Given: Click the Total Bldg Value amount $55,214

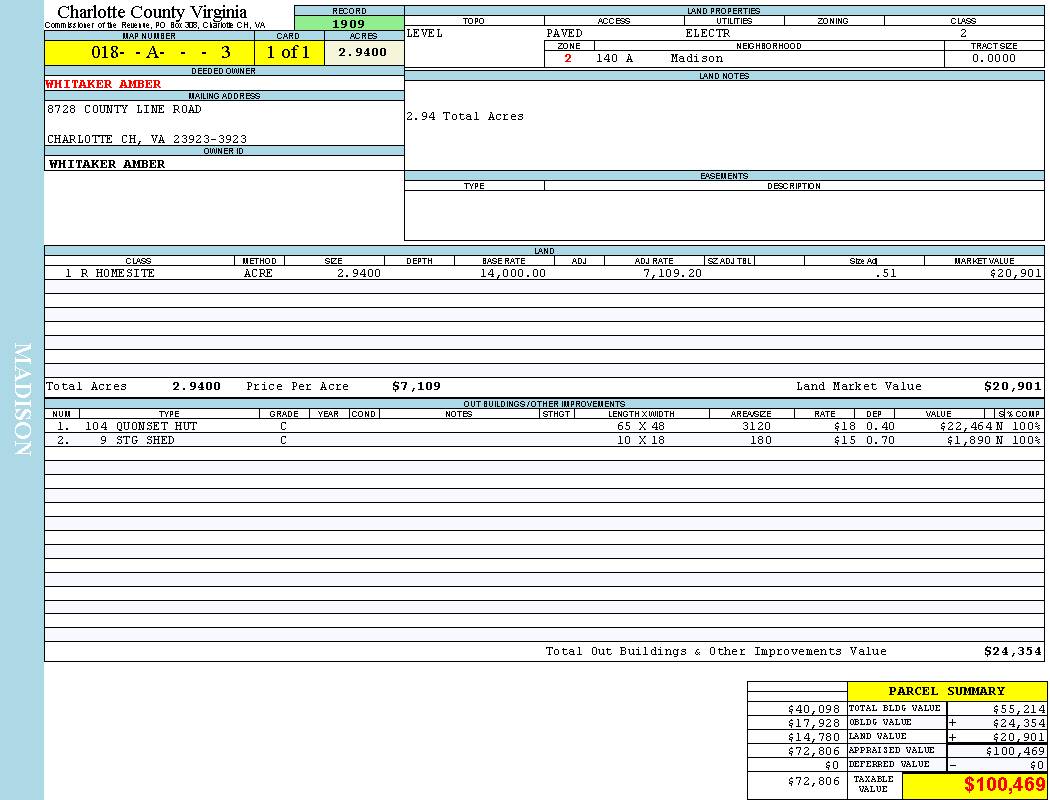Looking at the screenshot, I should coord(1018,708).
